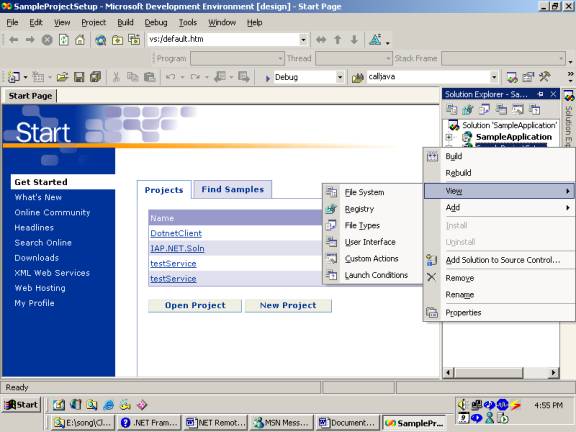Click the Paste toolbar icon
This screenshot has height=432, width=576.
coord(149,77)
